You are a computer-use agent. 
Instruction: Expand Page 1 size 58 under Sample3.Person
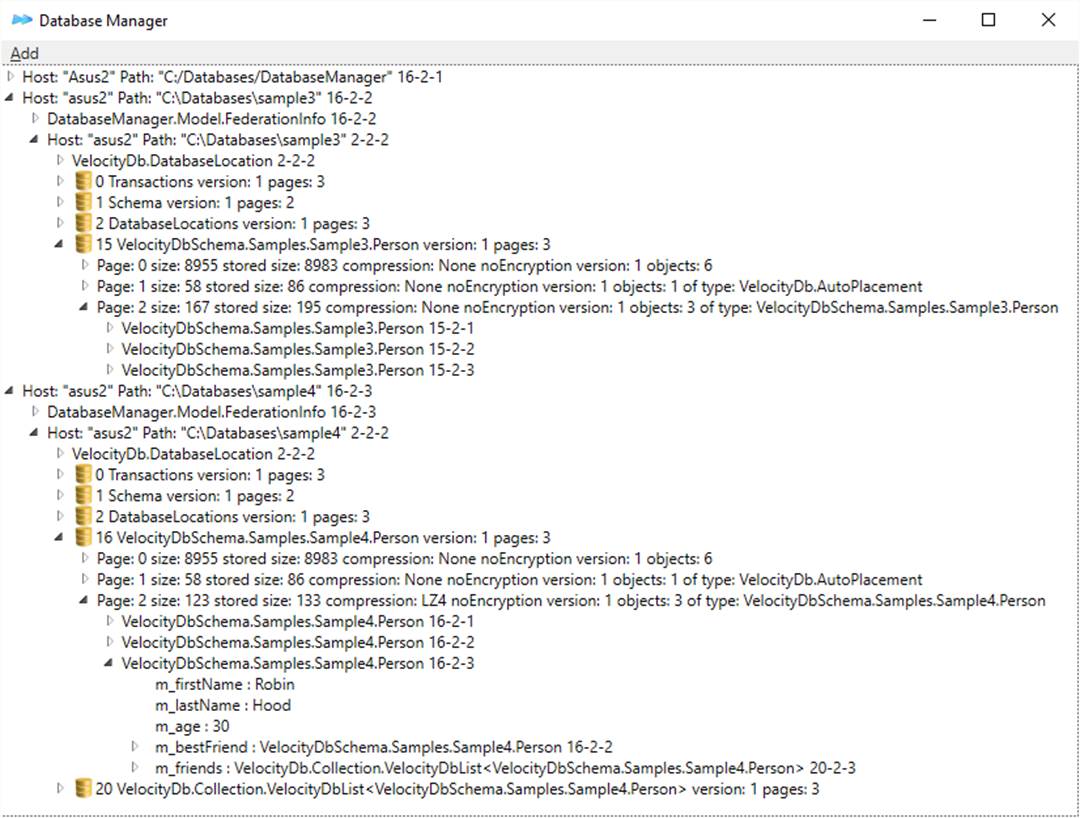[x=85, y=286]
